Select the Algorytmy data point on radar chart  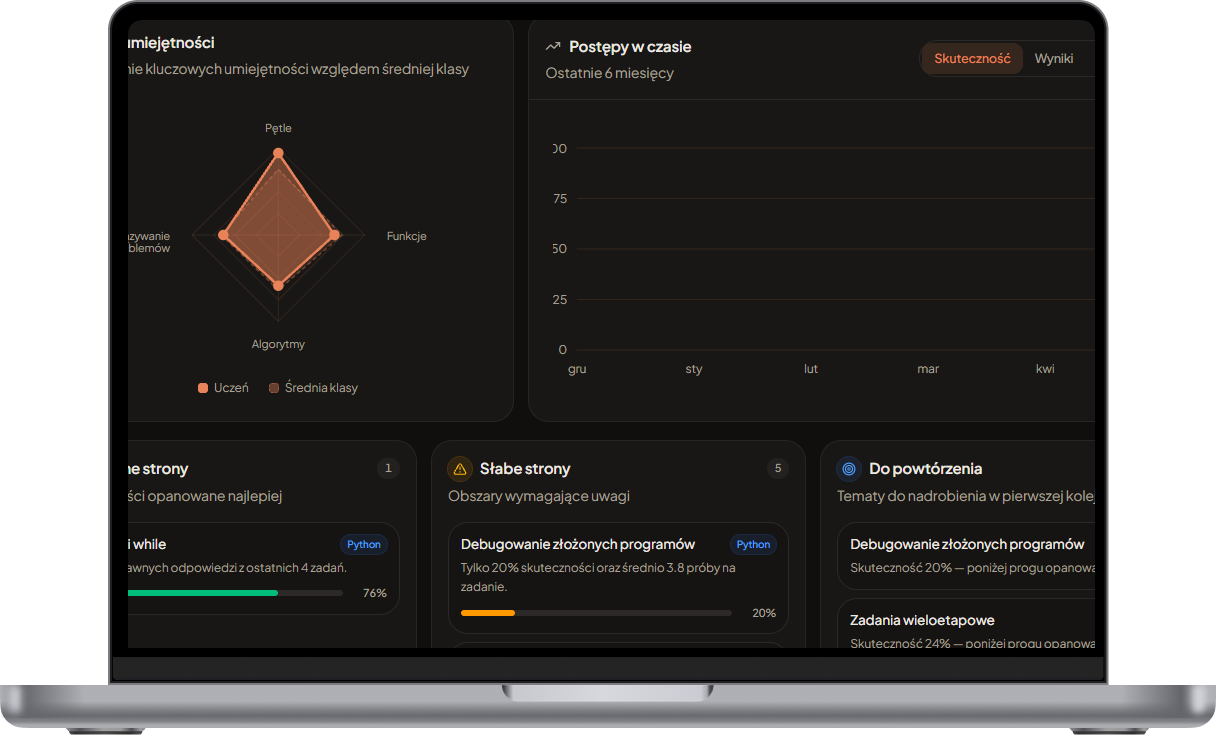278,285
